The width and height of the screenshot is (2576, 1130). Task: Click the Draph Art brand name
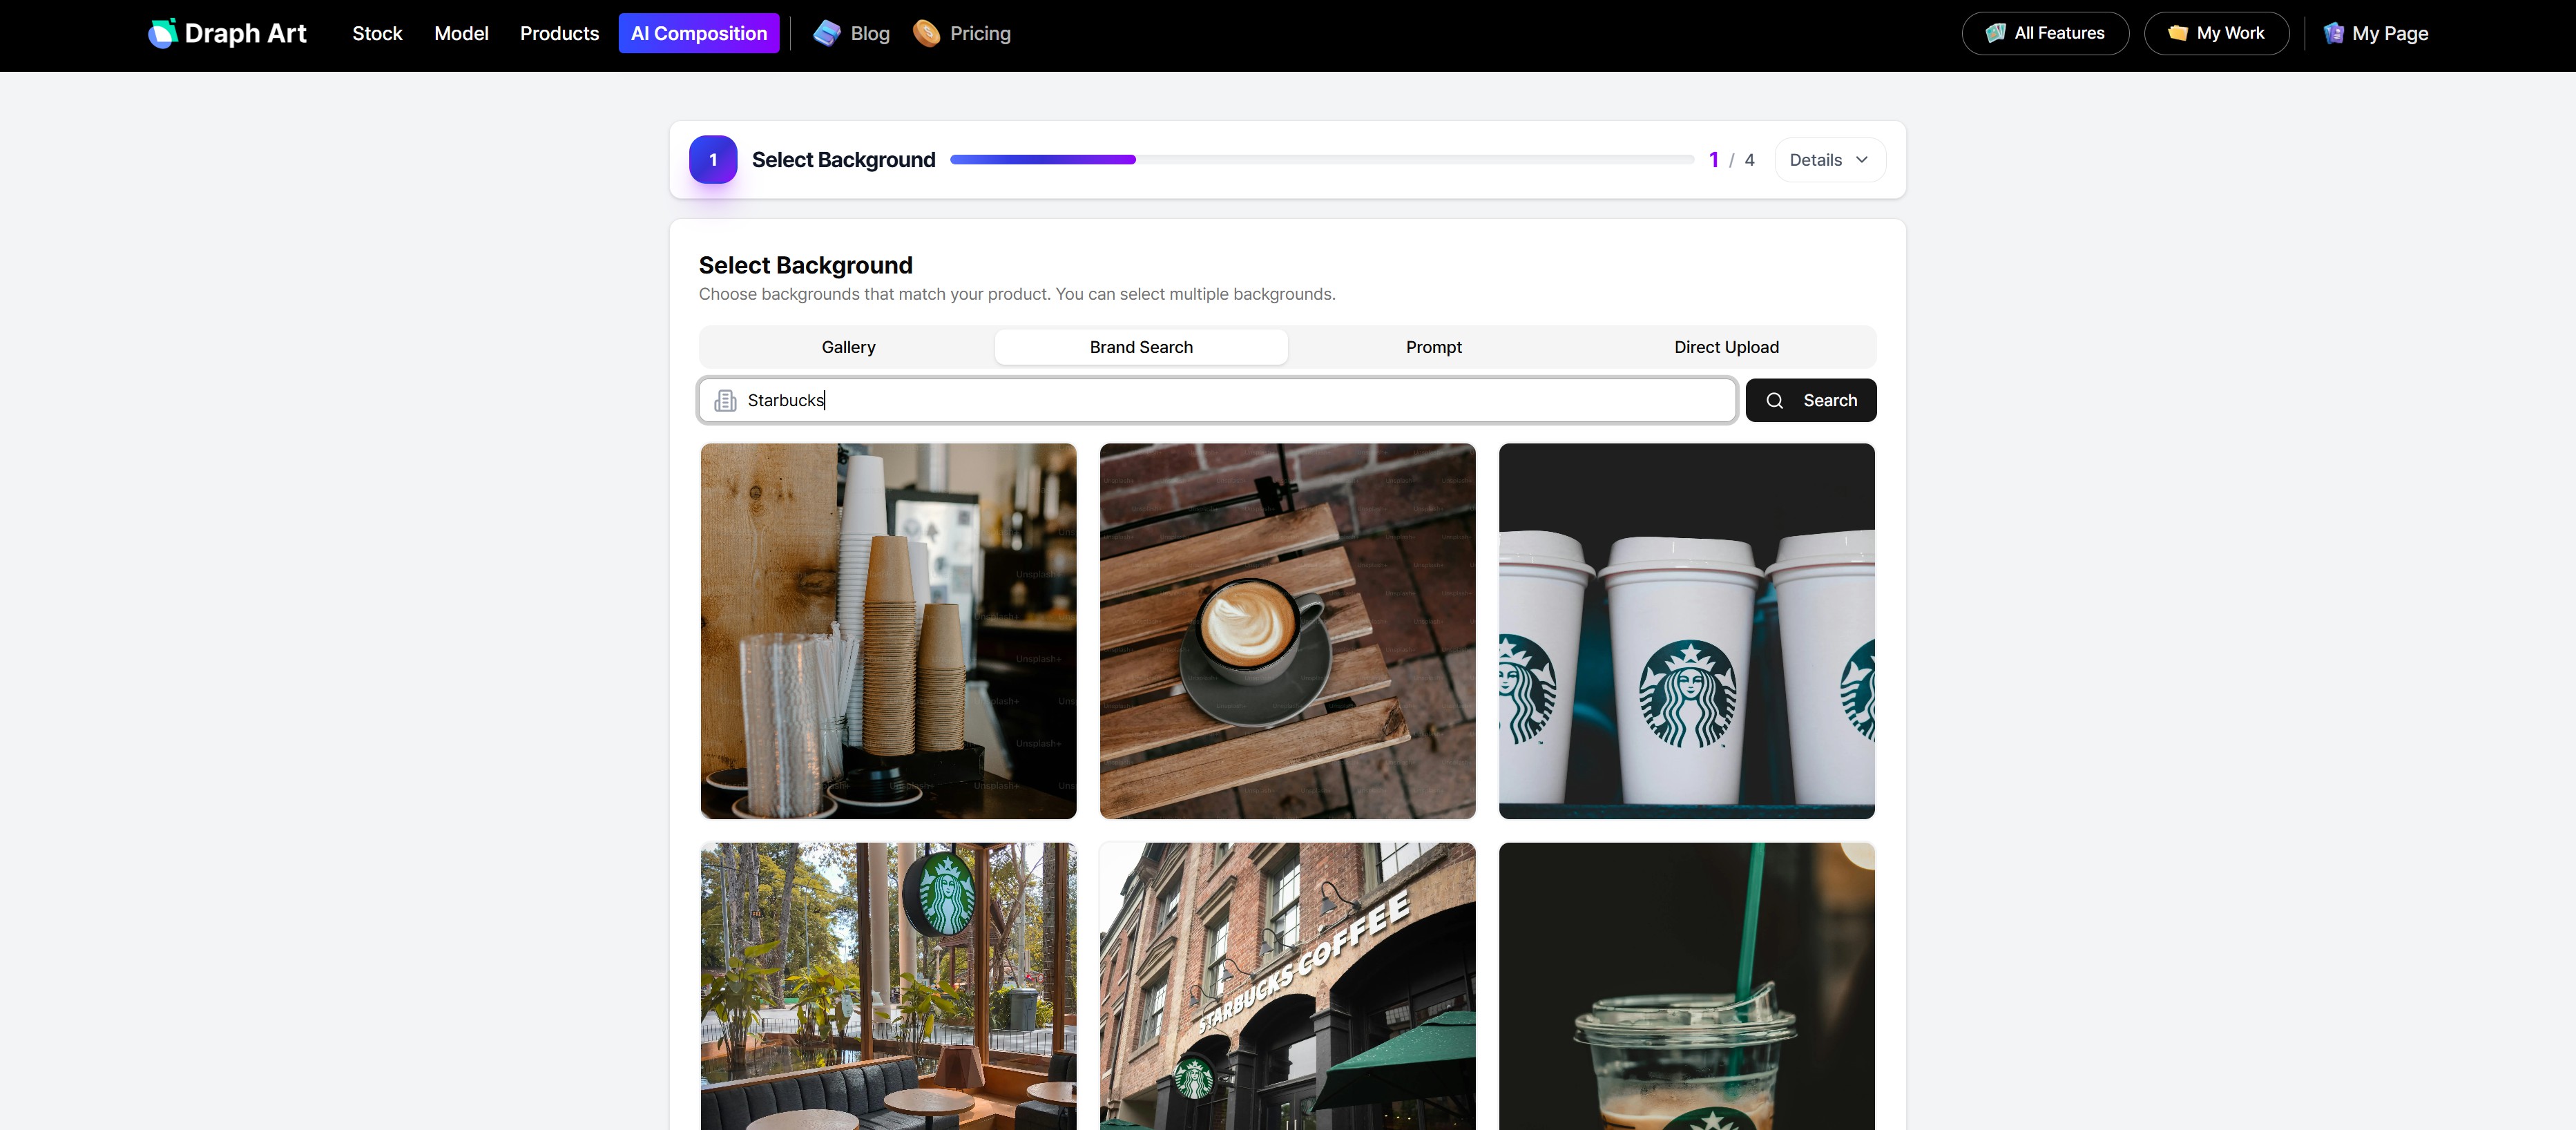tap(245, 34)
